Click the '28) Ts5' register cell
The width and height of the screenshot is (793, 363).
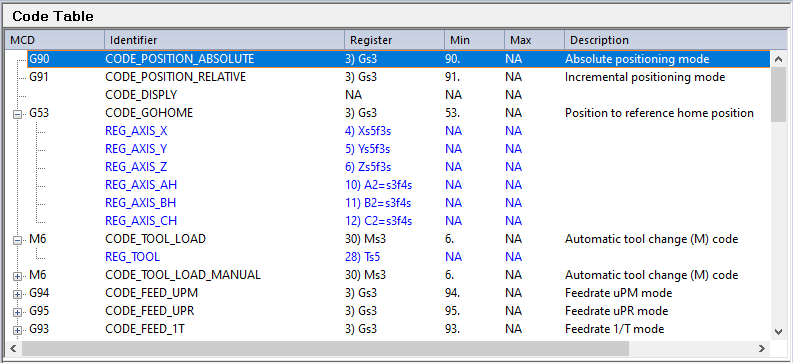363,257
